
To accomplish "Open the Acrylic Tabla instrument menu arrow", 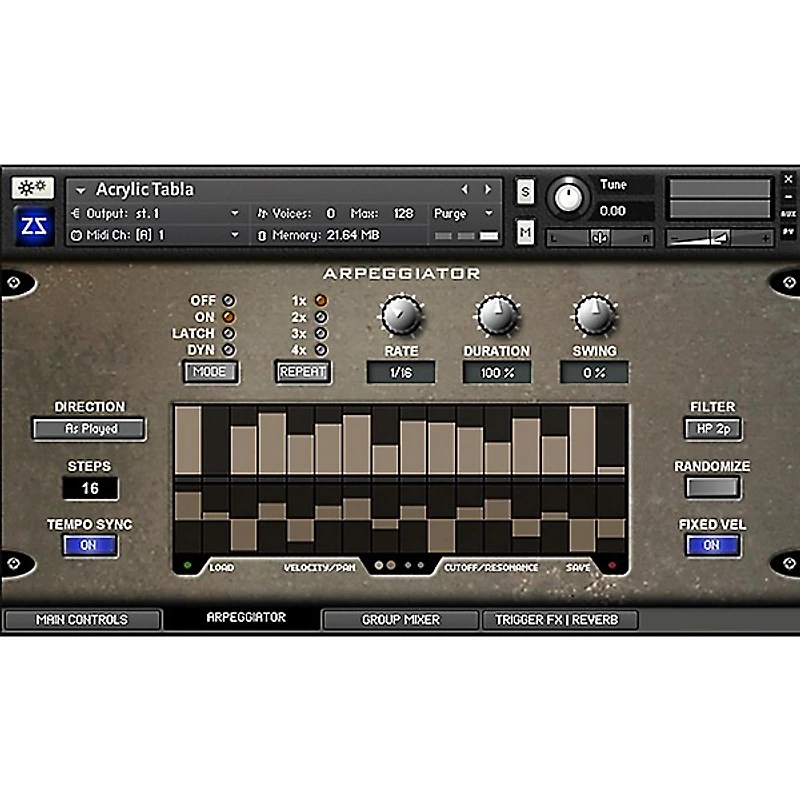I will point(80,191).
